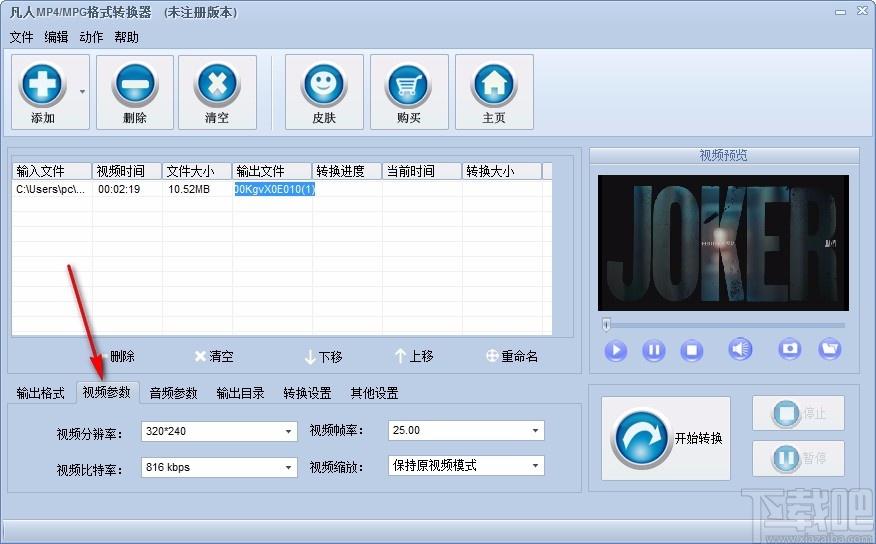This screenshot has height=544, width=876.
Task: Click the 清空 button below the file list
Action: tap(214, 356)
